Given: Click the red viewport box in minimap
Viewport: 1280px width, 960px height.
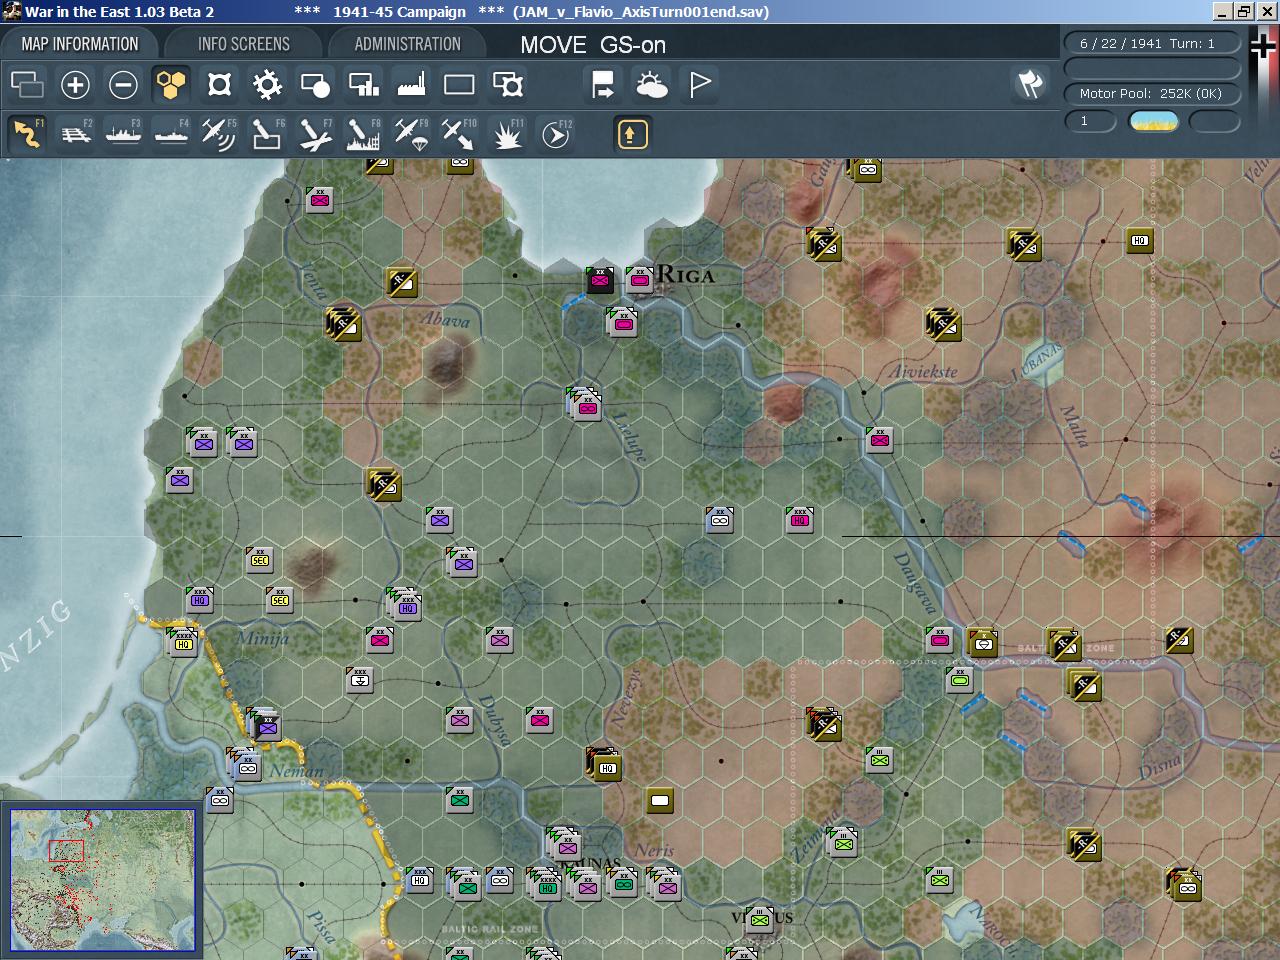Looking at the screenshot, I should pyautogui.click(x=66, y=851).
